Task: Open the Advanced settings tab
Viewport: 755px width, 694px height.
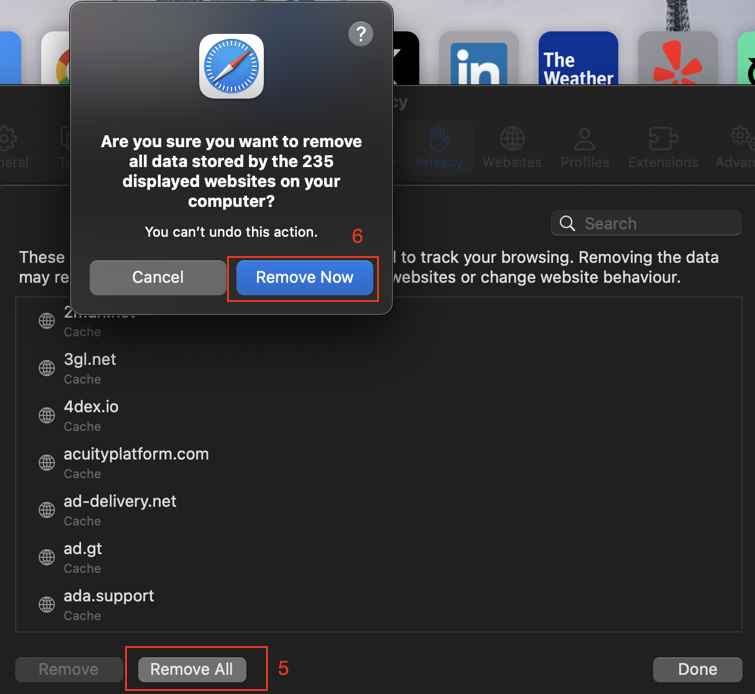Action: click(x=735, y=147)
